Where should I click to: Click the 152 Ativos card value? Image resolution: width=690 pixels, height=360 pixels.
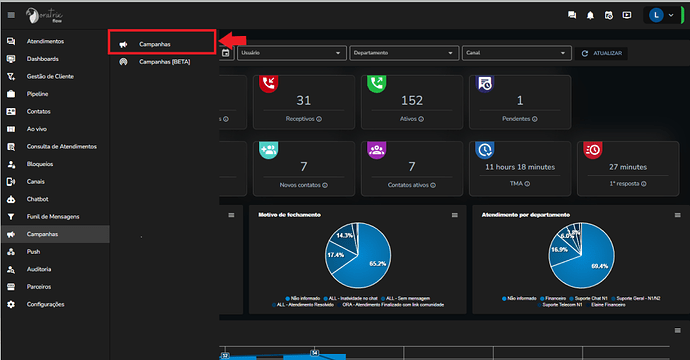pyautogui.click(x=412, y=101)
